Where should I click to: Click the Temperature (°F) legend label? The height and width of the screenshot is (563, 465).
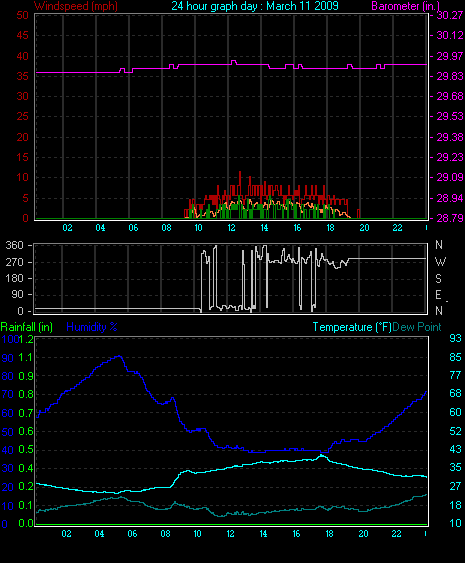[x=352, y=327]
